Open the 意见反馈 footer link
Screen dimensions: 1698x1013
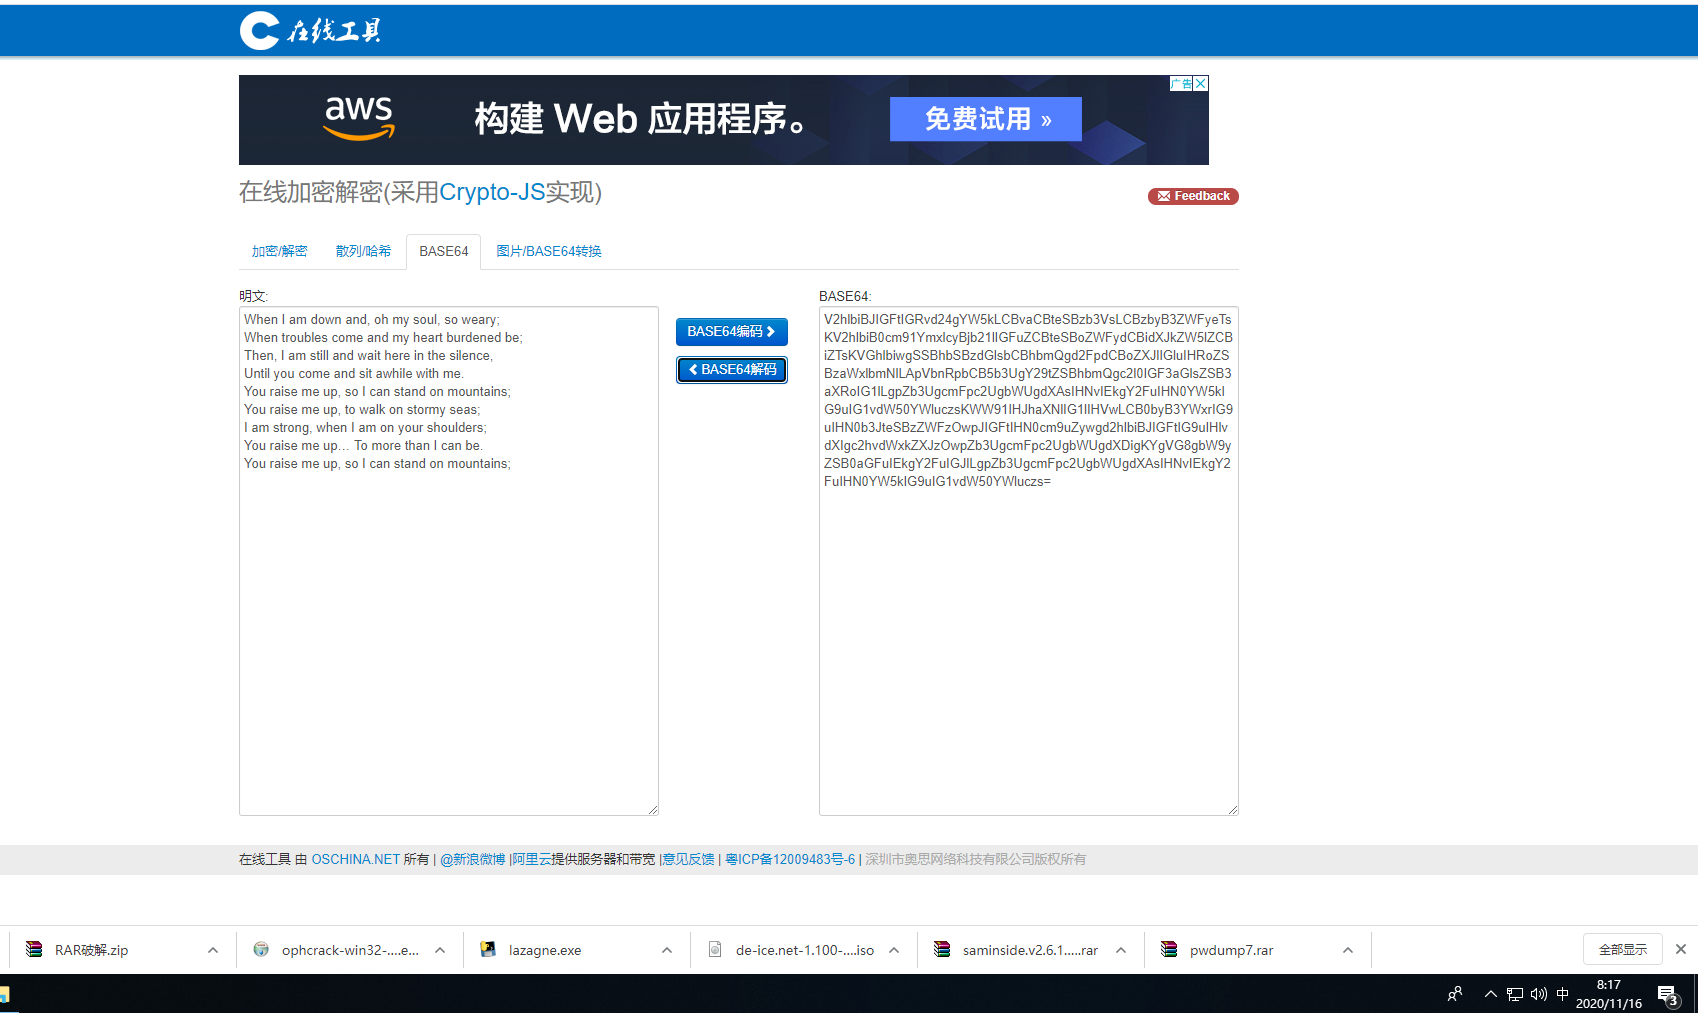689,859
